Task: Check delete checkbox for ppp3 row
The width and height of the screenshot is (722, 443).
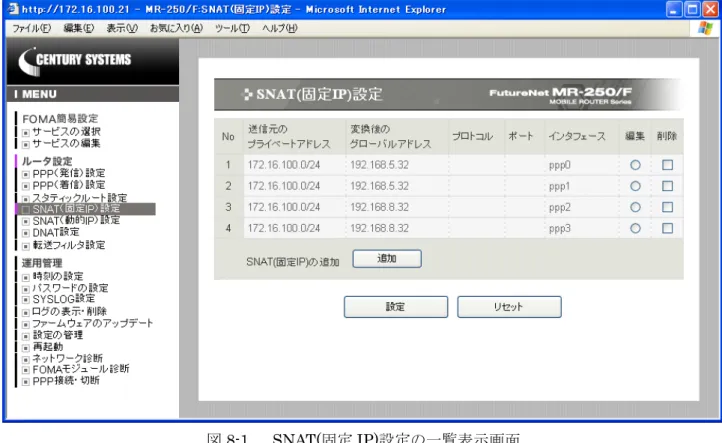Action: coord(667,228)
